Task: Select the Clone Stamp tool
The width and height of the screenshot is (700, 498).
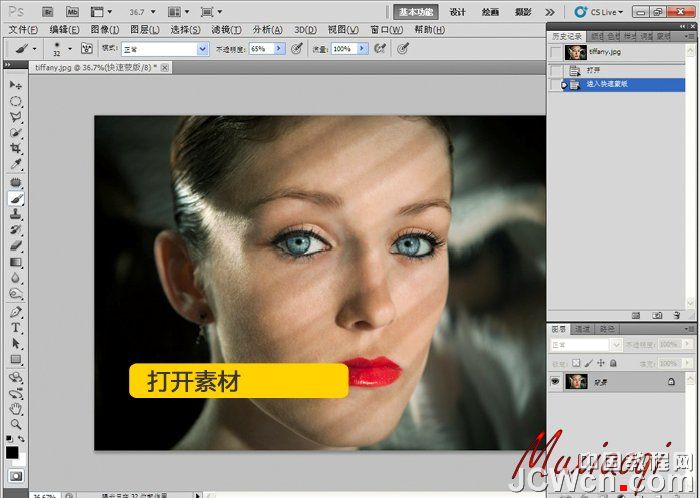Action: 16,214
